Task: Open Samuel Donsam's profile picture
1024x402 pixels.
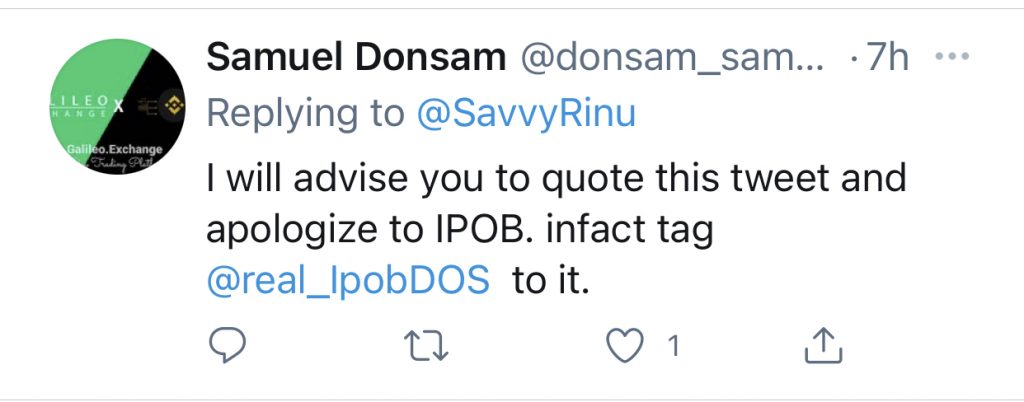Action: pyautogui.click(x=118, y=106)
